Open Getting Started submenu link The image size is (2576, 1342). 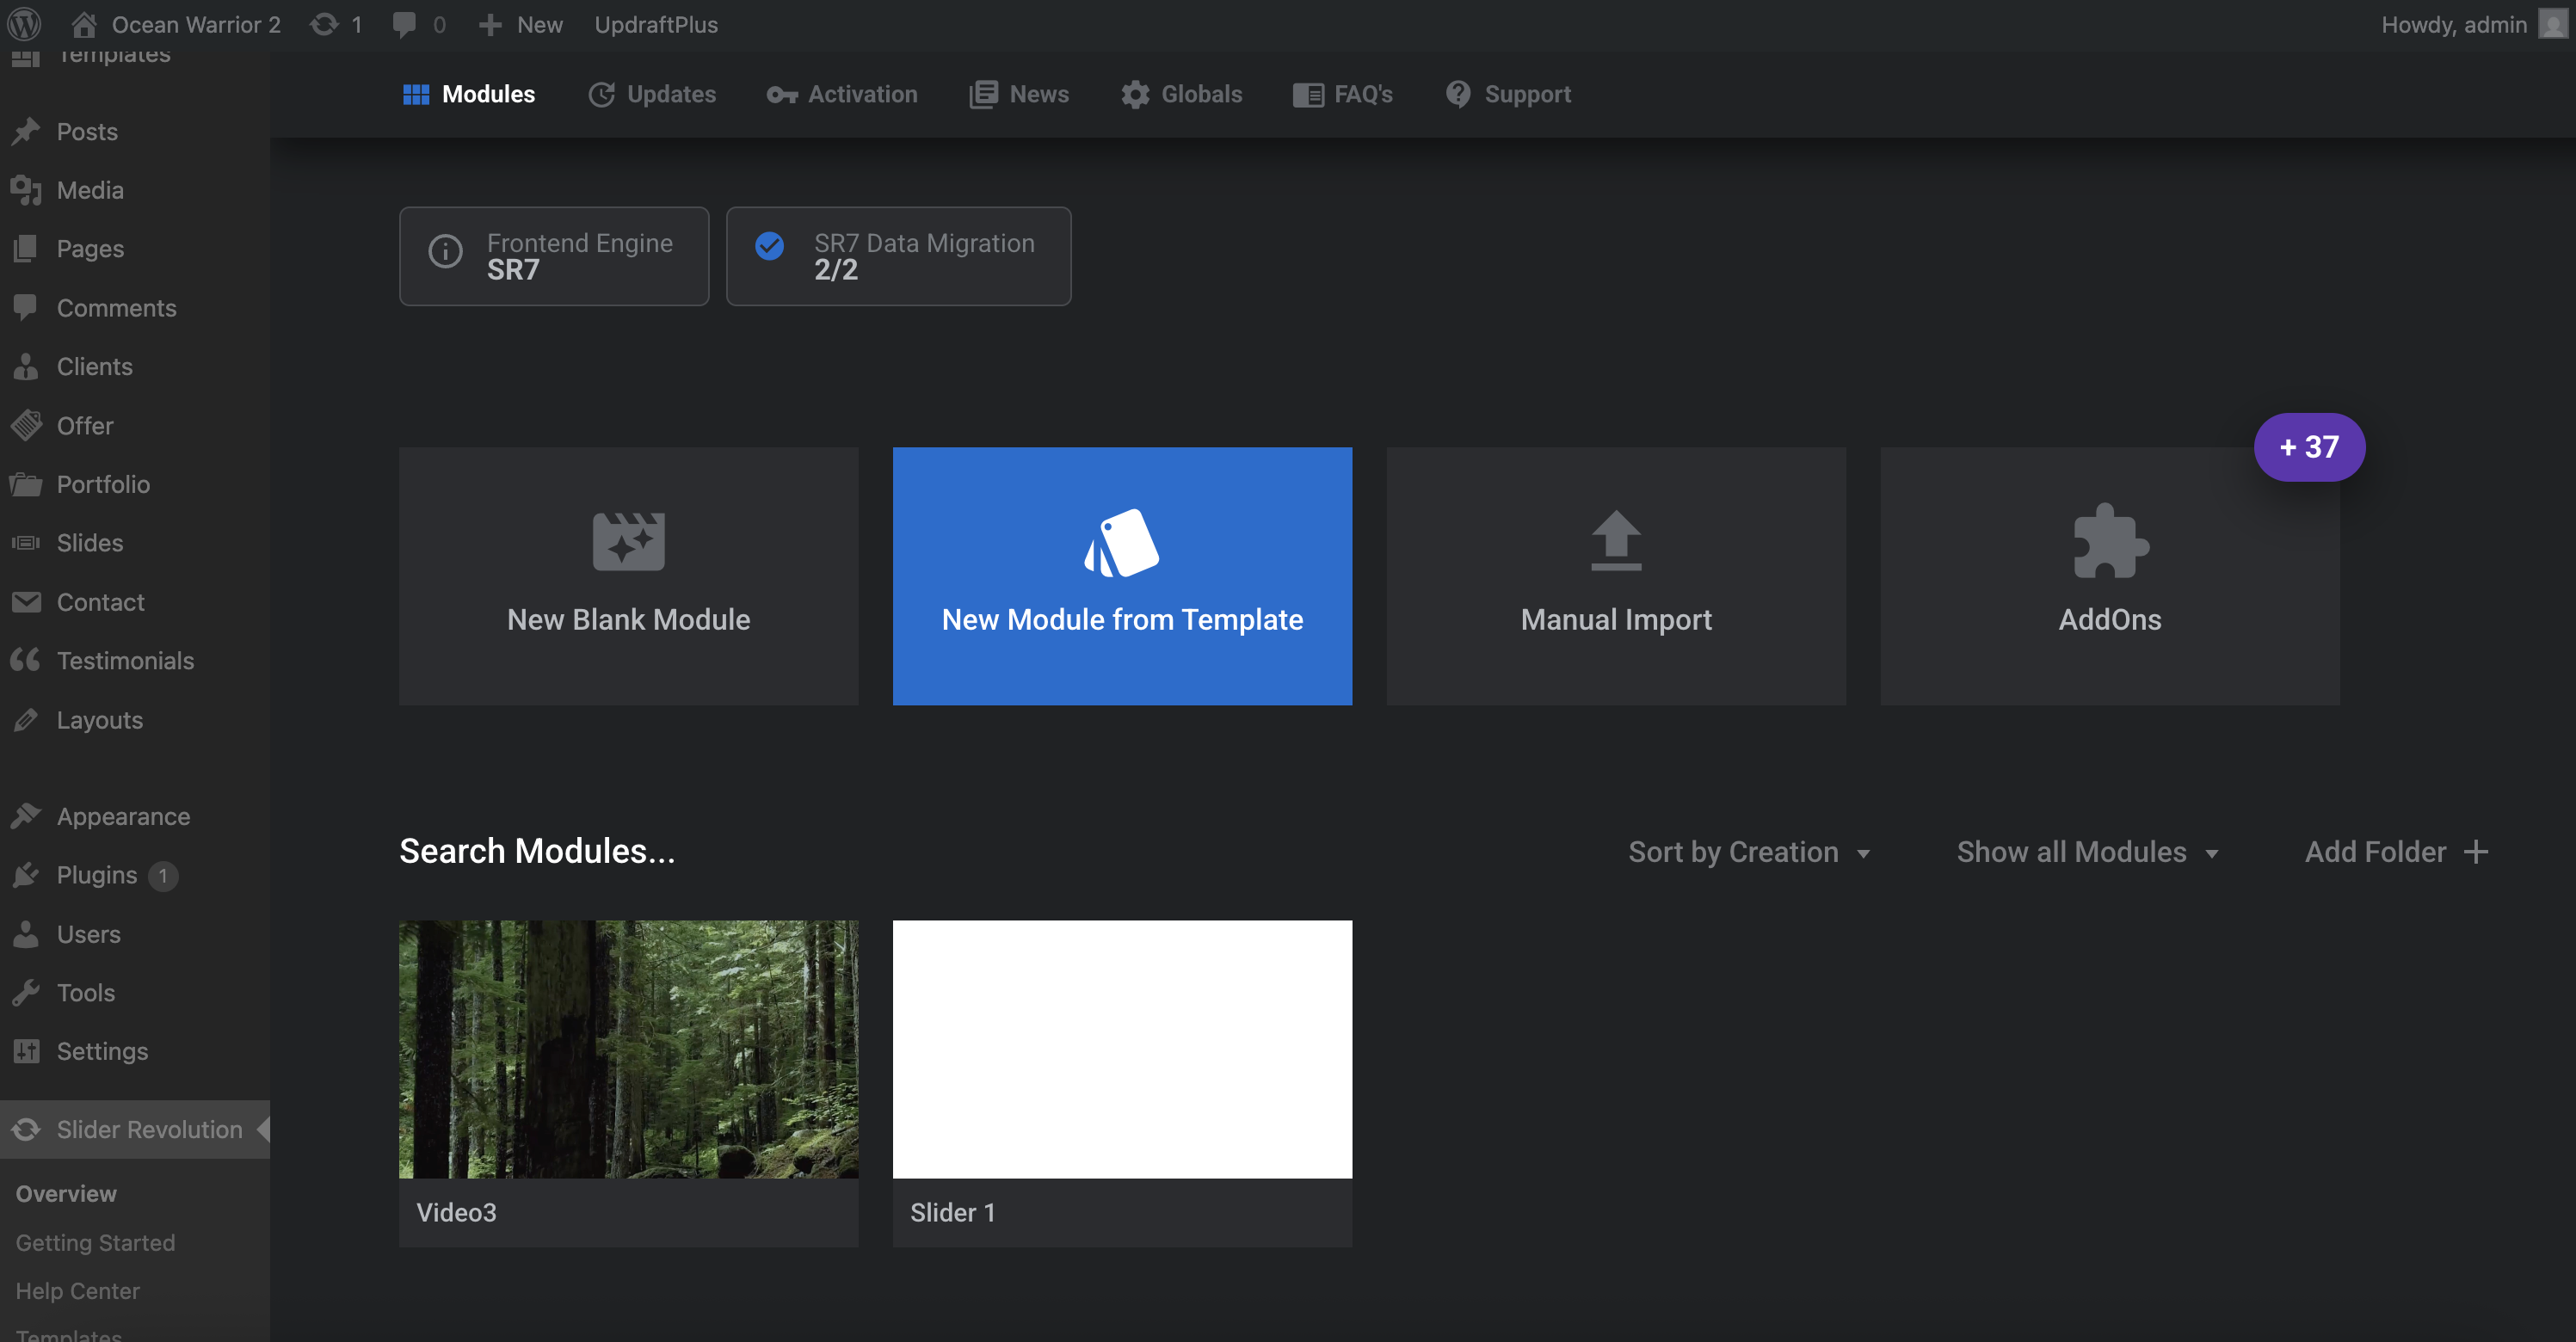pyautogui.click(x=95, y=1242)
